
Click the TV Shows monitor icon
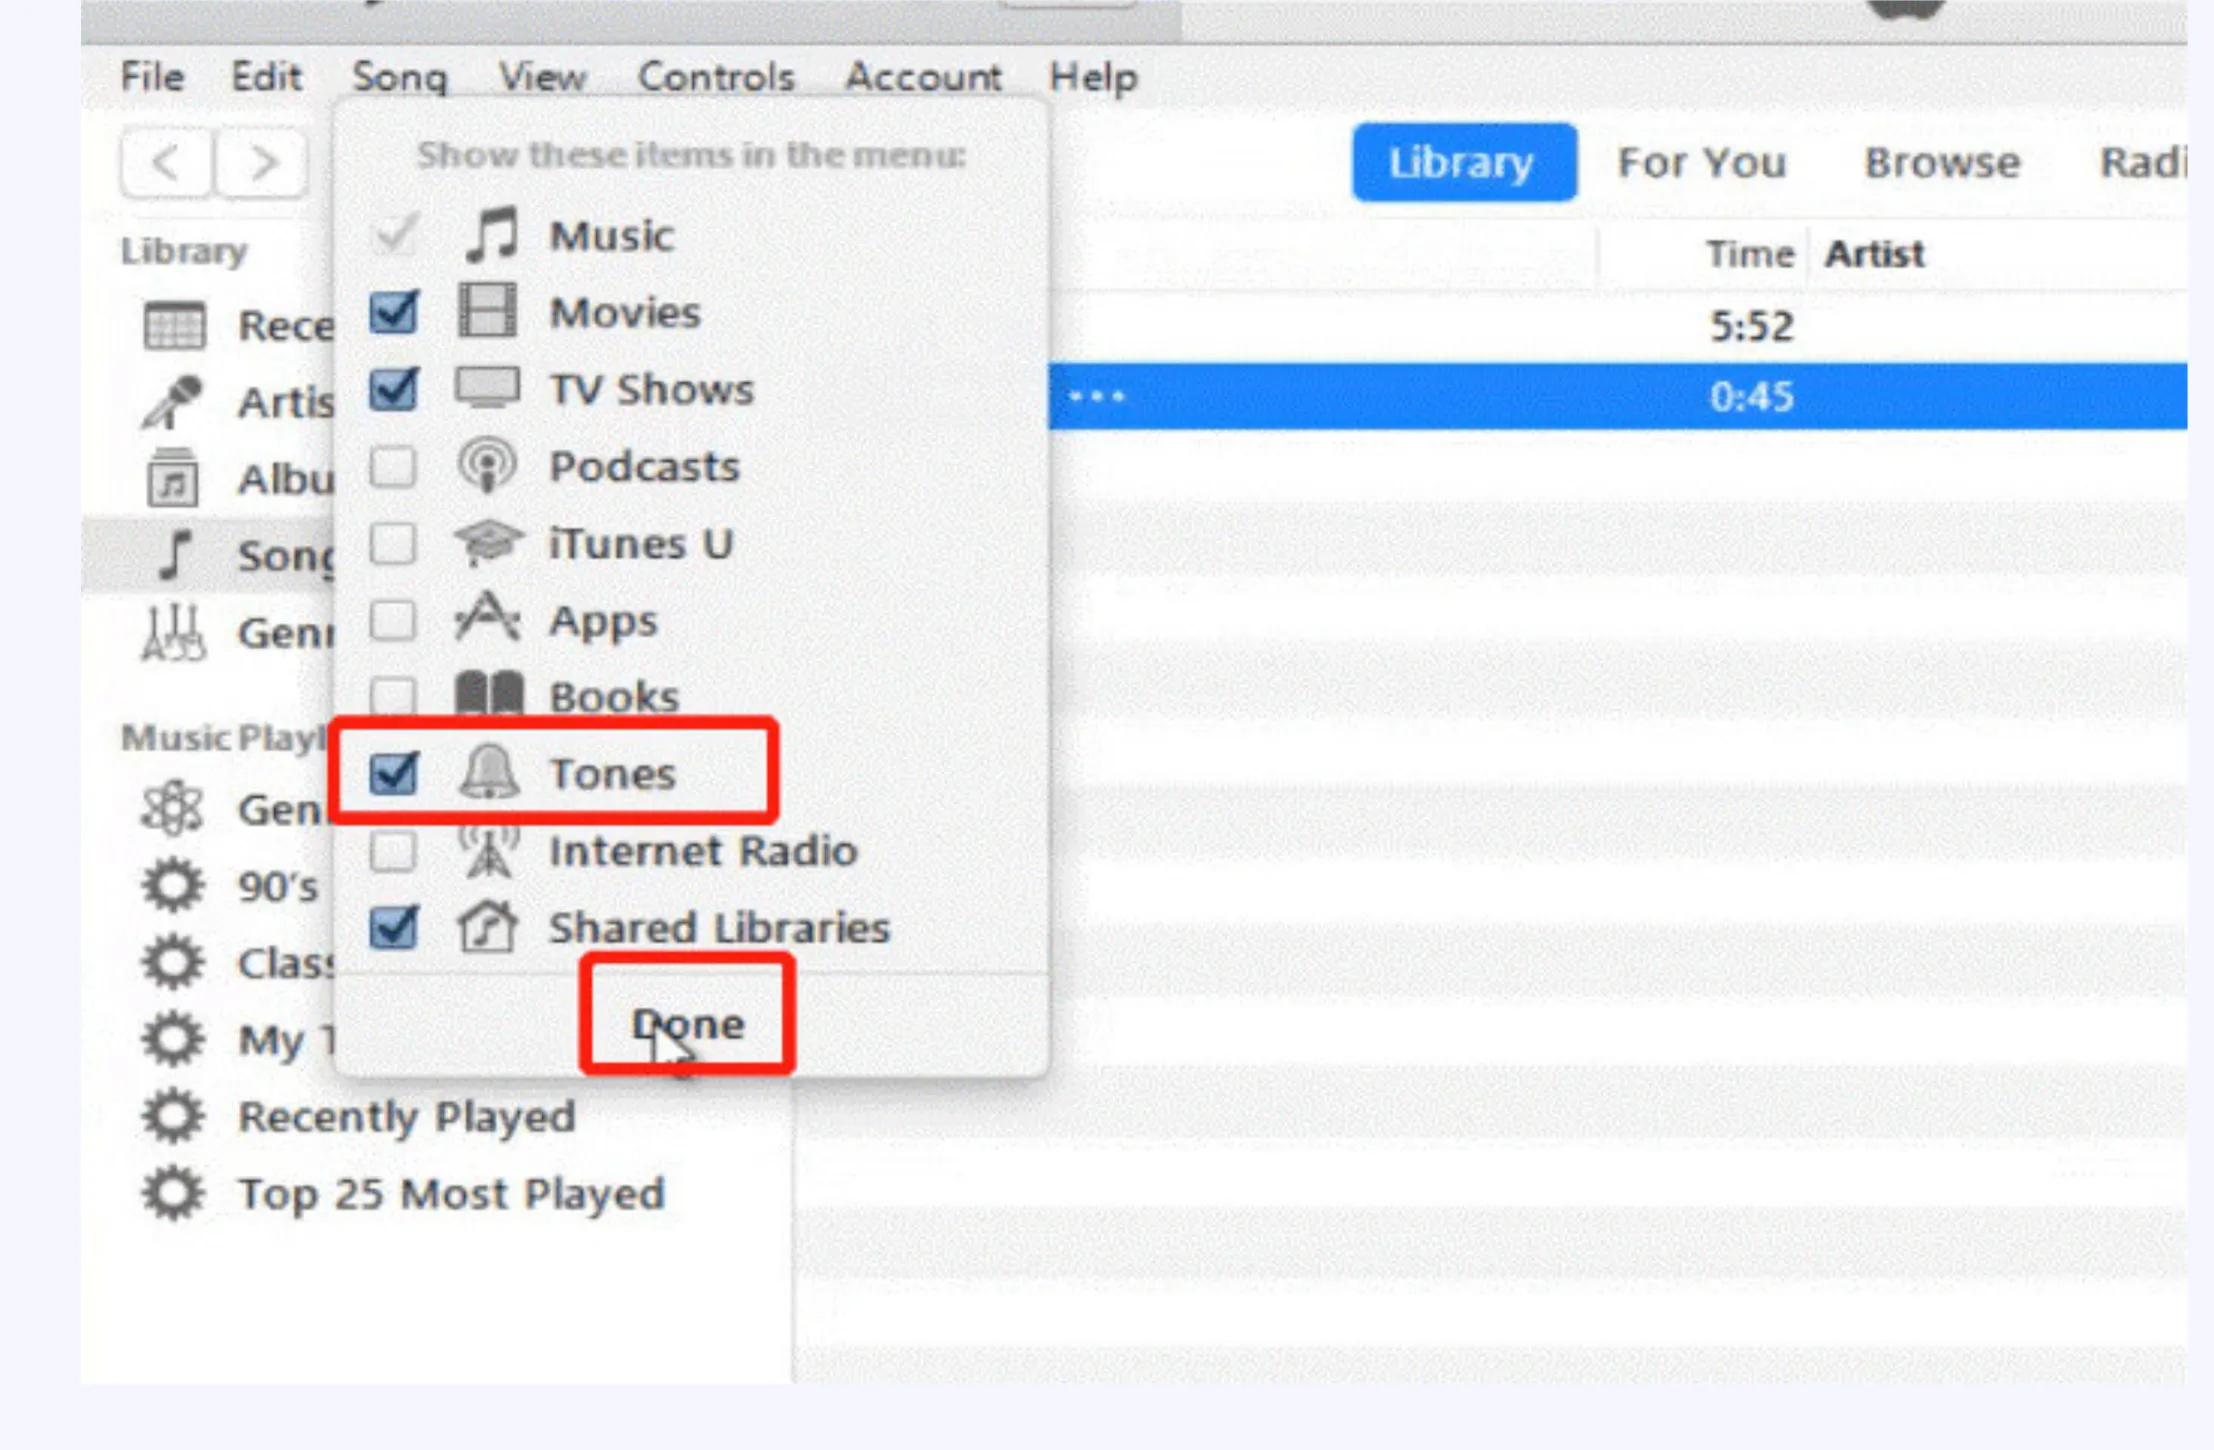coord(488,388)
